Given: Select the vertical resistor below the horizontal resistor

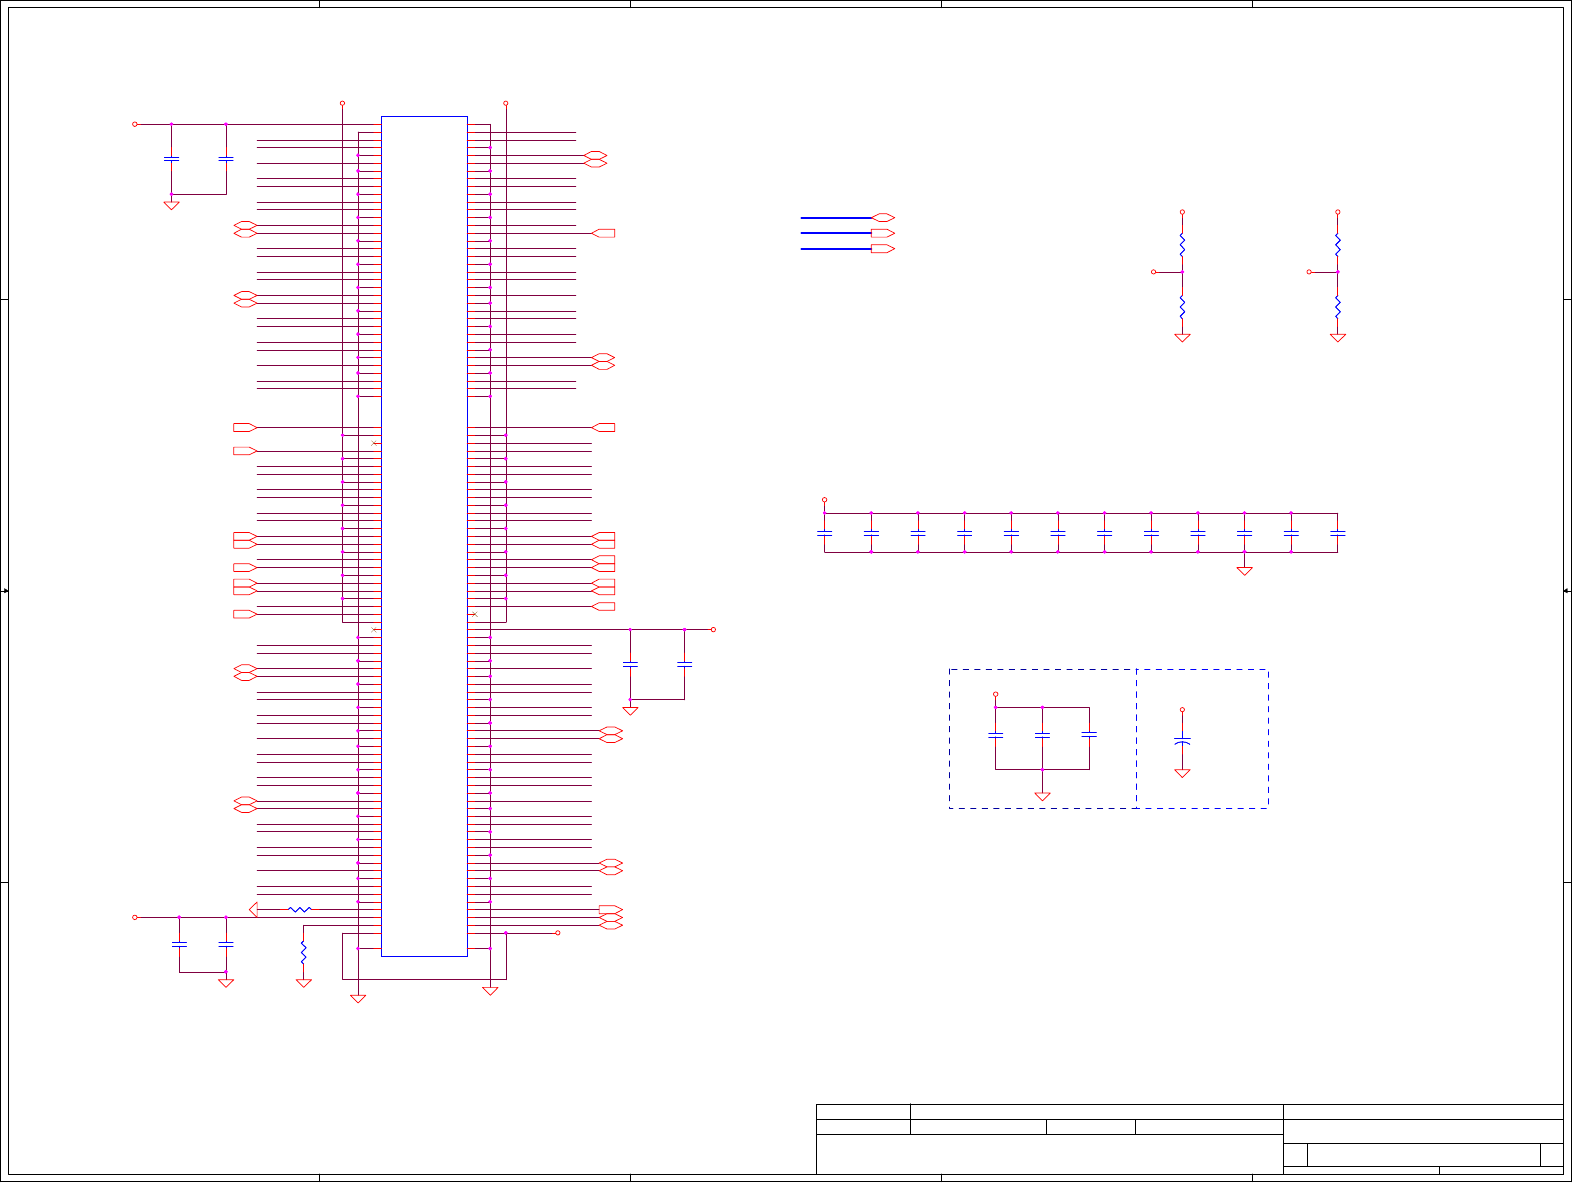Looking at the screenshot, I should [304, 952].
